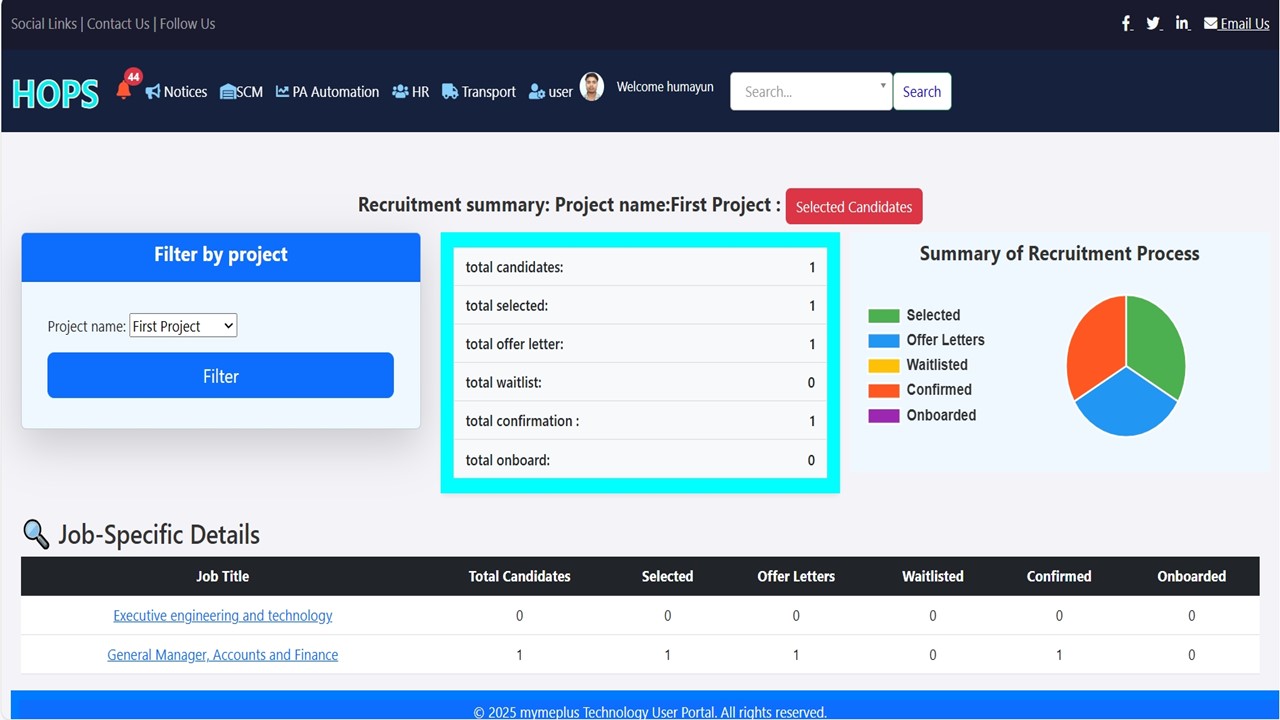Expand the search box dropdown arrow
Image resolution: width=1280 pixels, height=720 pixels.
(883, 86)
